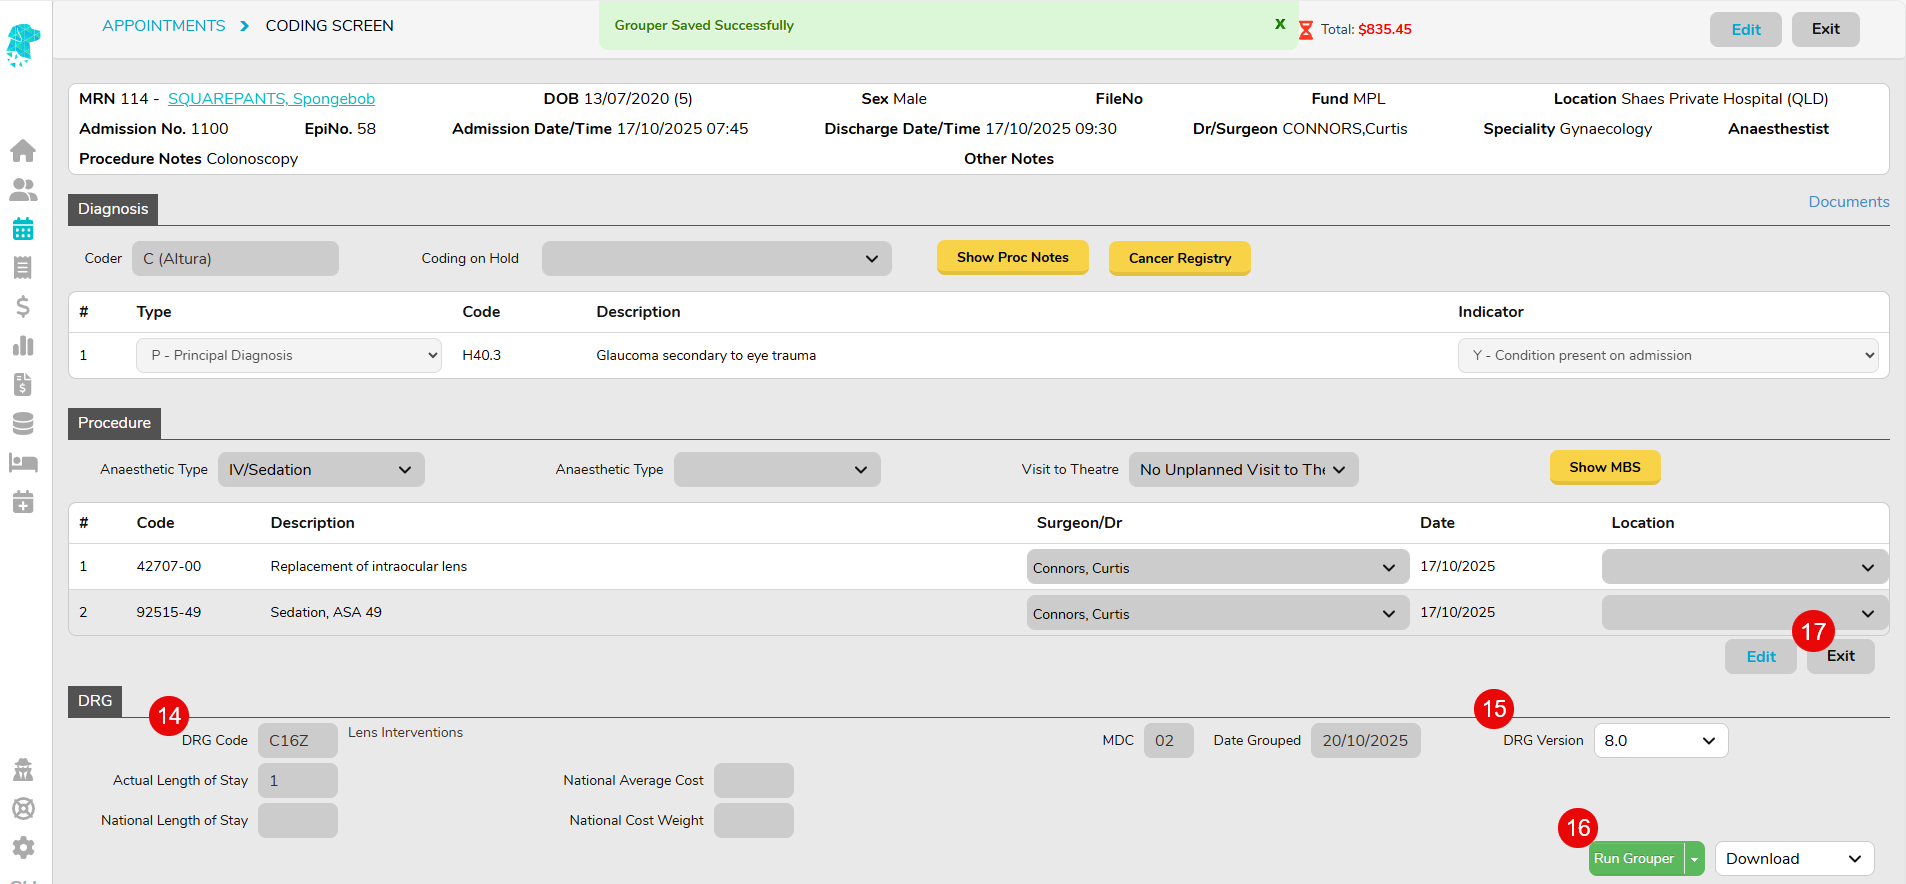Open the Patients people icon
This screenshot has height=884, width=1906.
coord(23,190)
